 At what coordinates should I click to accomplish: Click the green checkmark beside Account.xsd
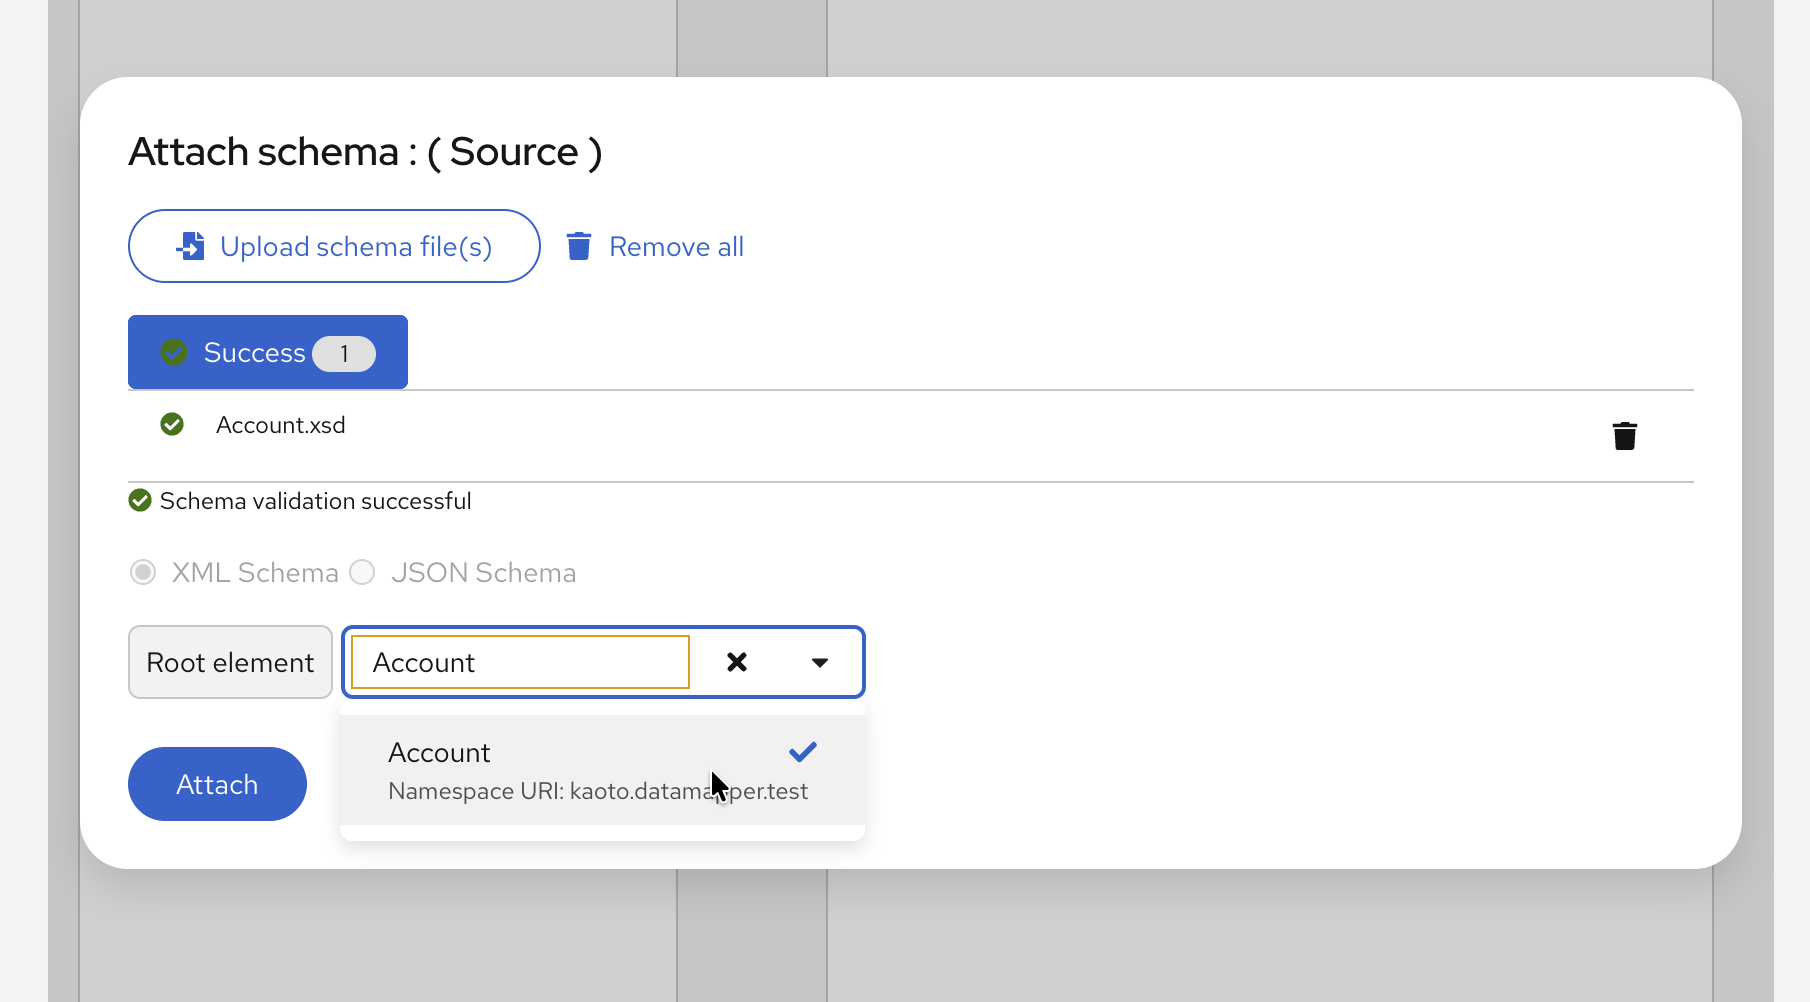tap(172, 424)
